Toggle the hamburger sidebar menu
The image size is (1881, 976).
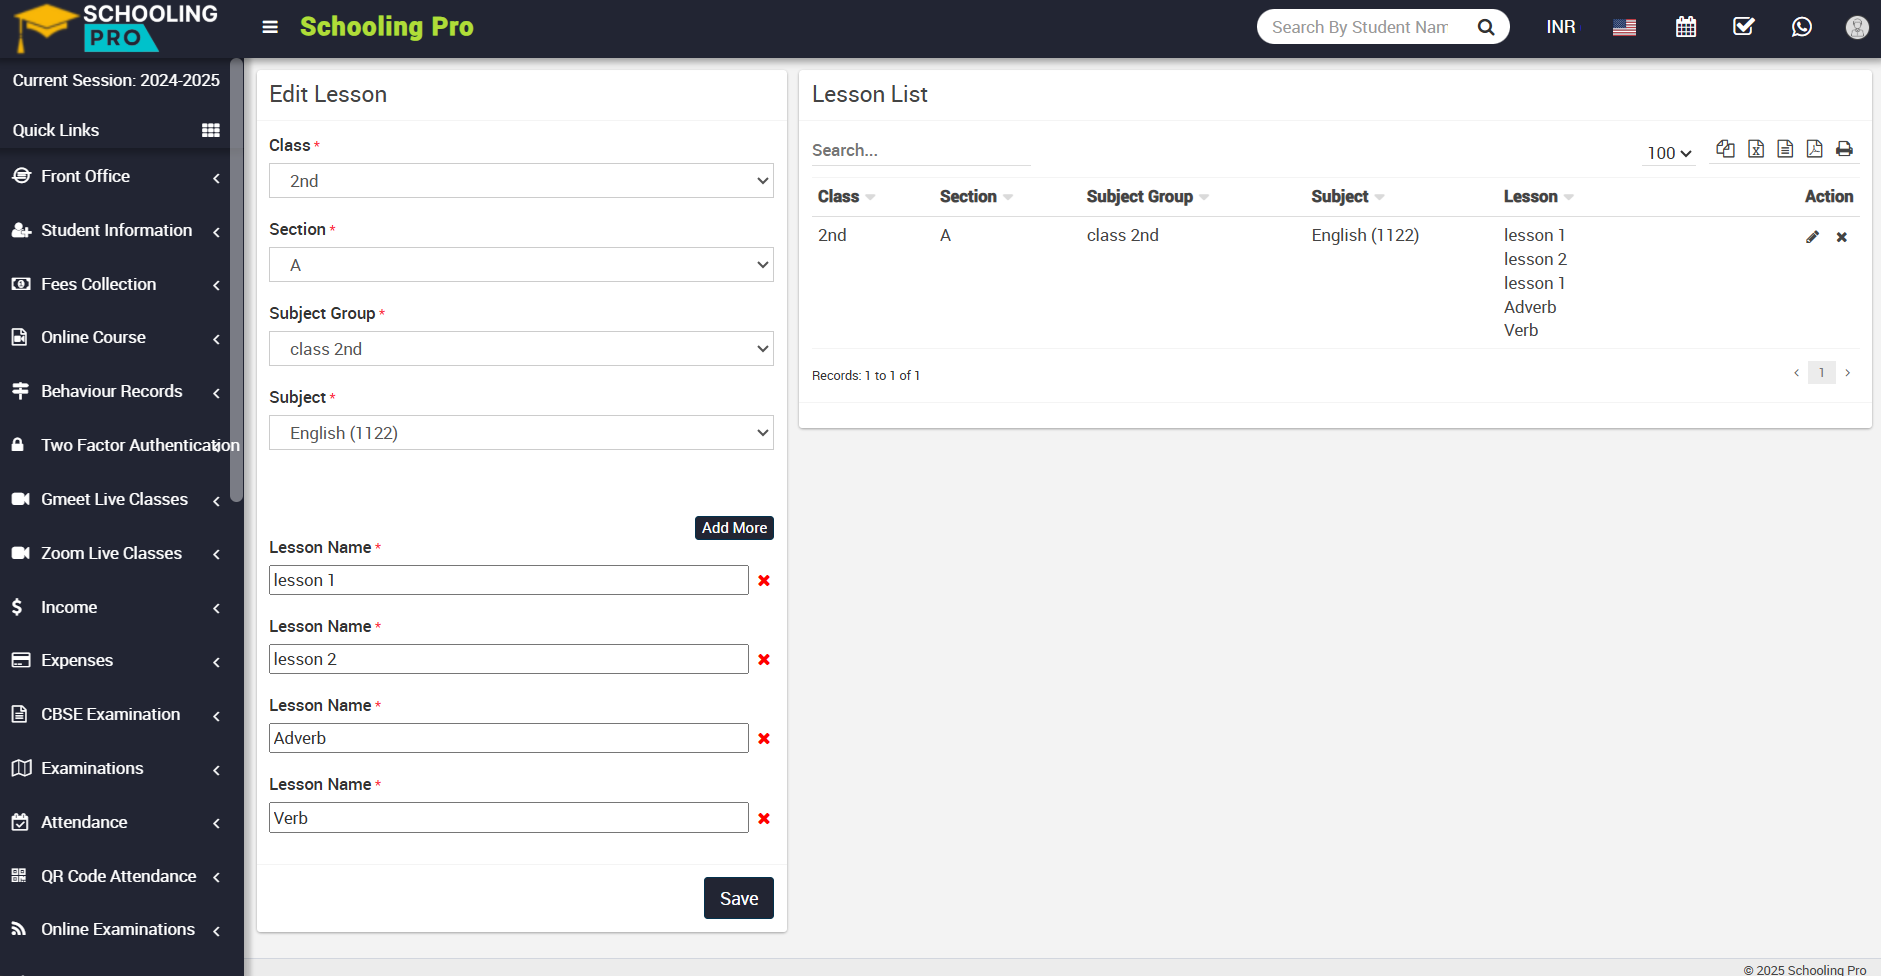point(270,27)
